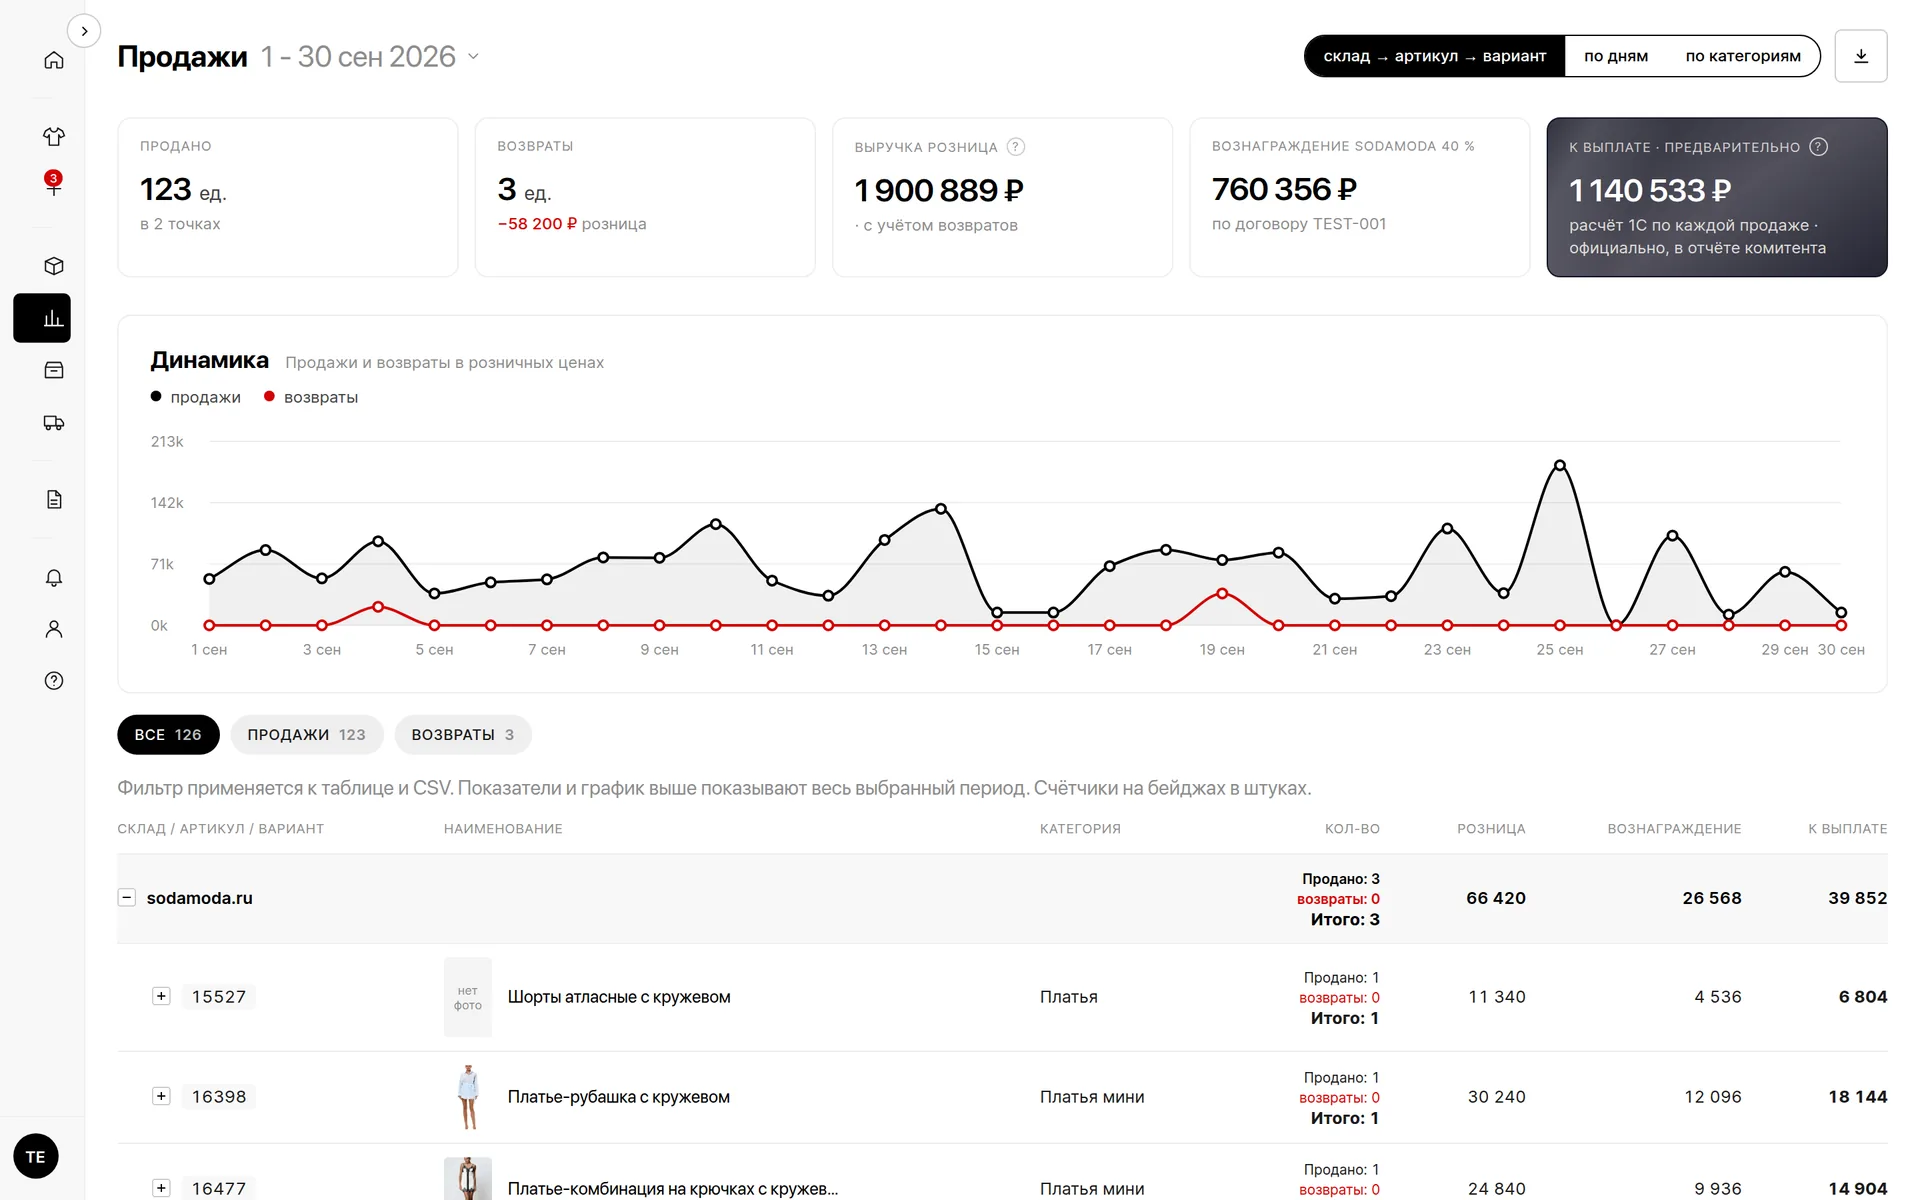
Task: Open the user profile sidebar icon
Action: coord(54,629)
